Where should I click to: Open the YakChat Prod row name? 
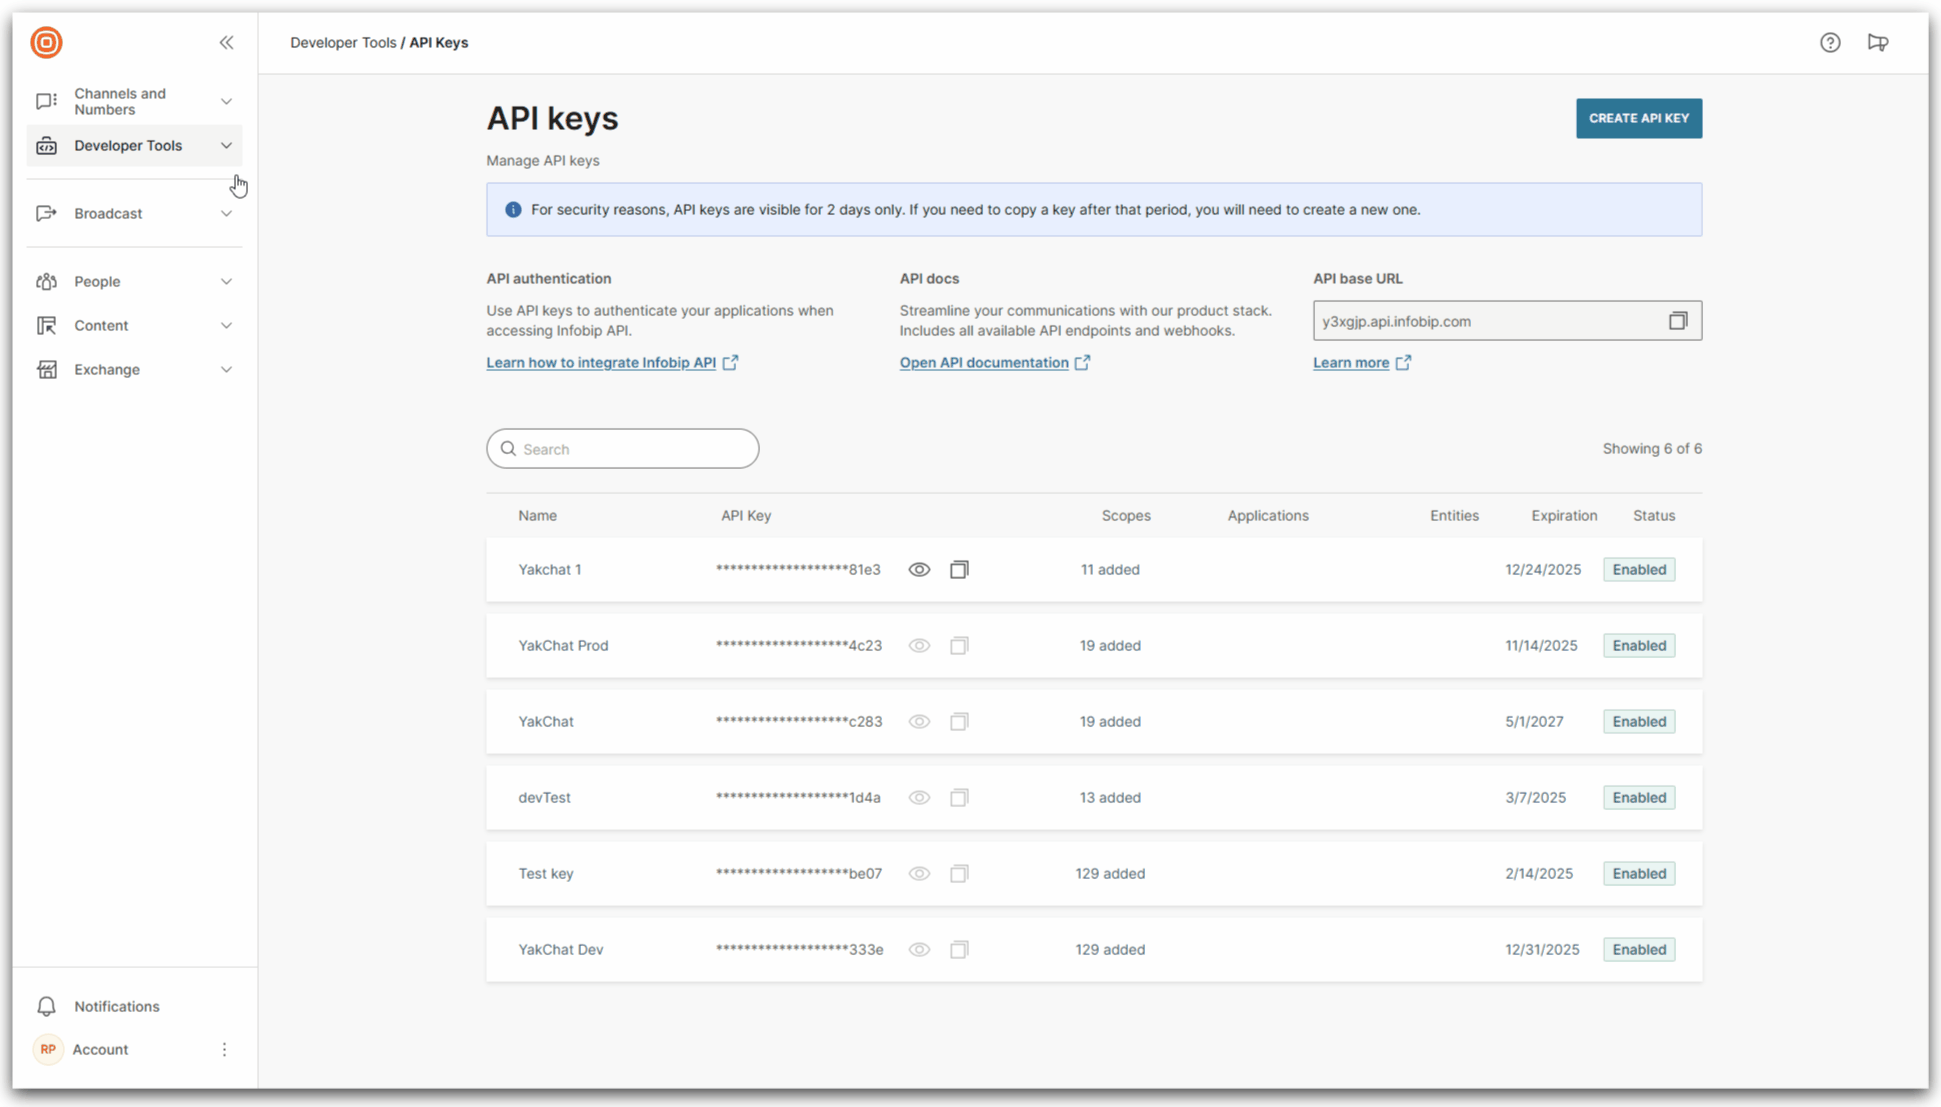[x=563, y=645]
